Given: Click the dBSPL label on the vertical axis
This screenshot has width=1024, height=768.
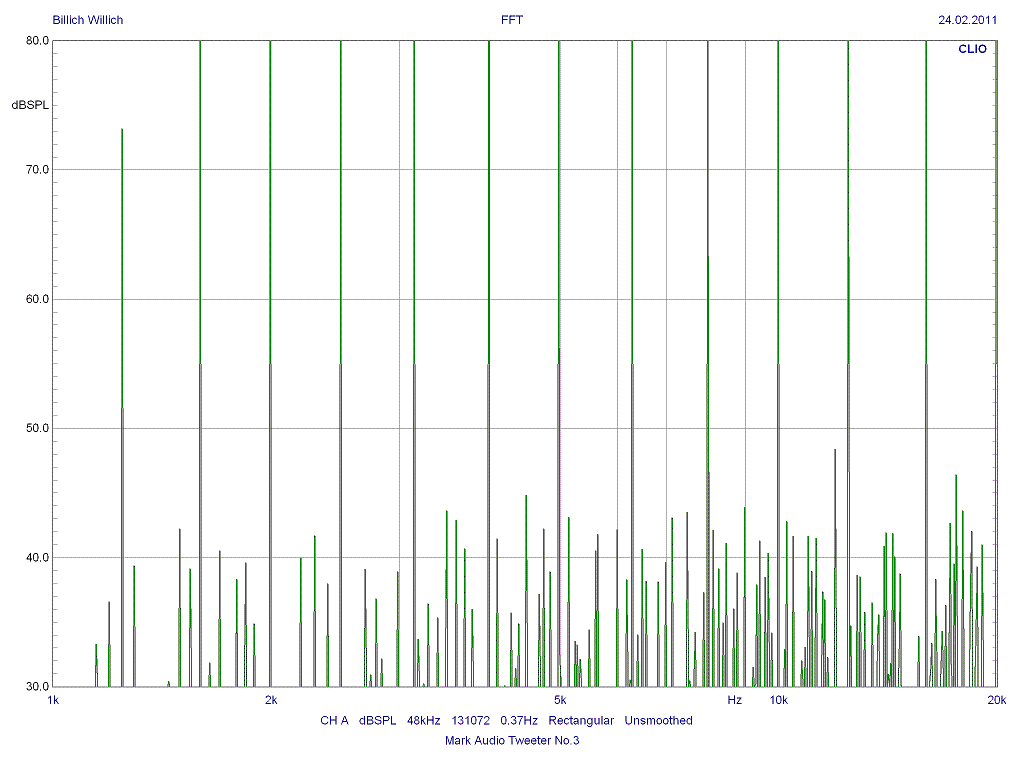Looking at the screenshot, I should [x=30, y=105].
